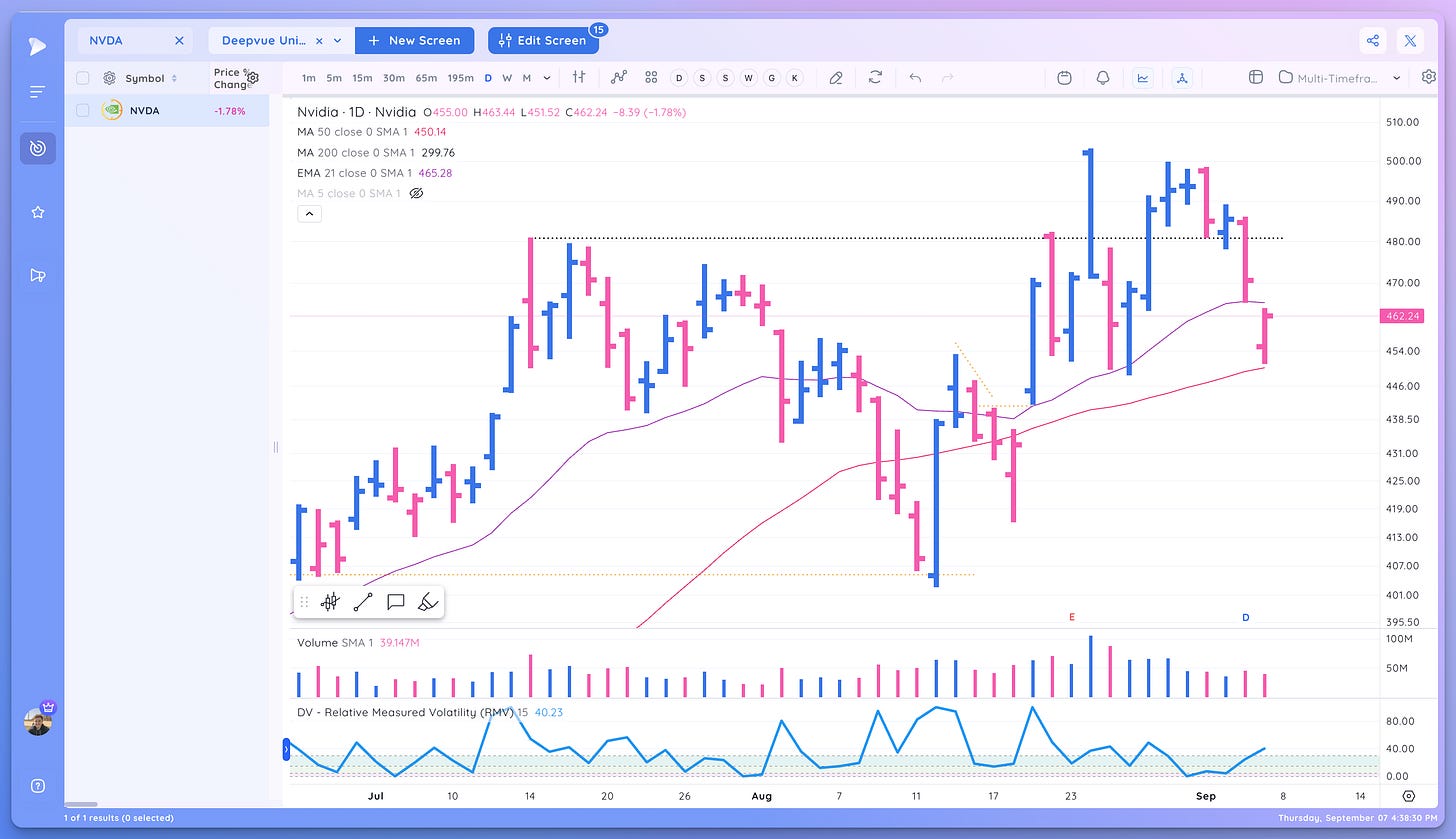Viewport: 1456px width, 839px height.
Task: Switch to 30m timeframe
Action: (x=393, y=78)
